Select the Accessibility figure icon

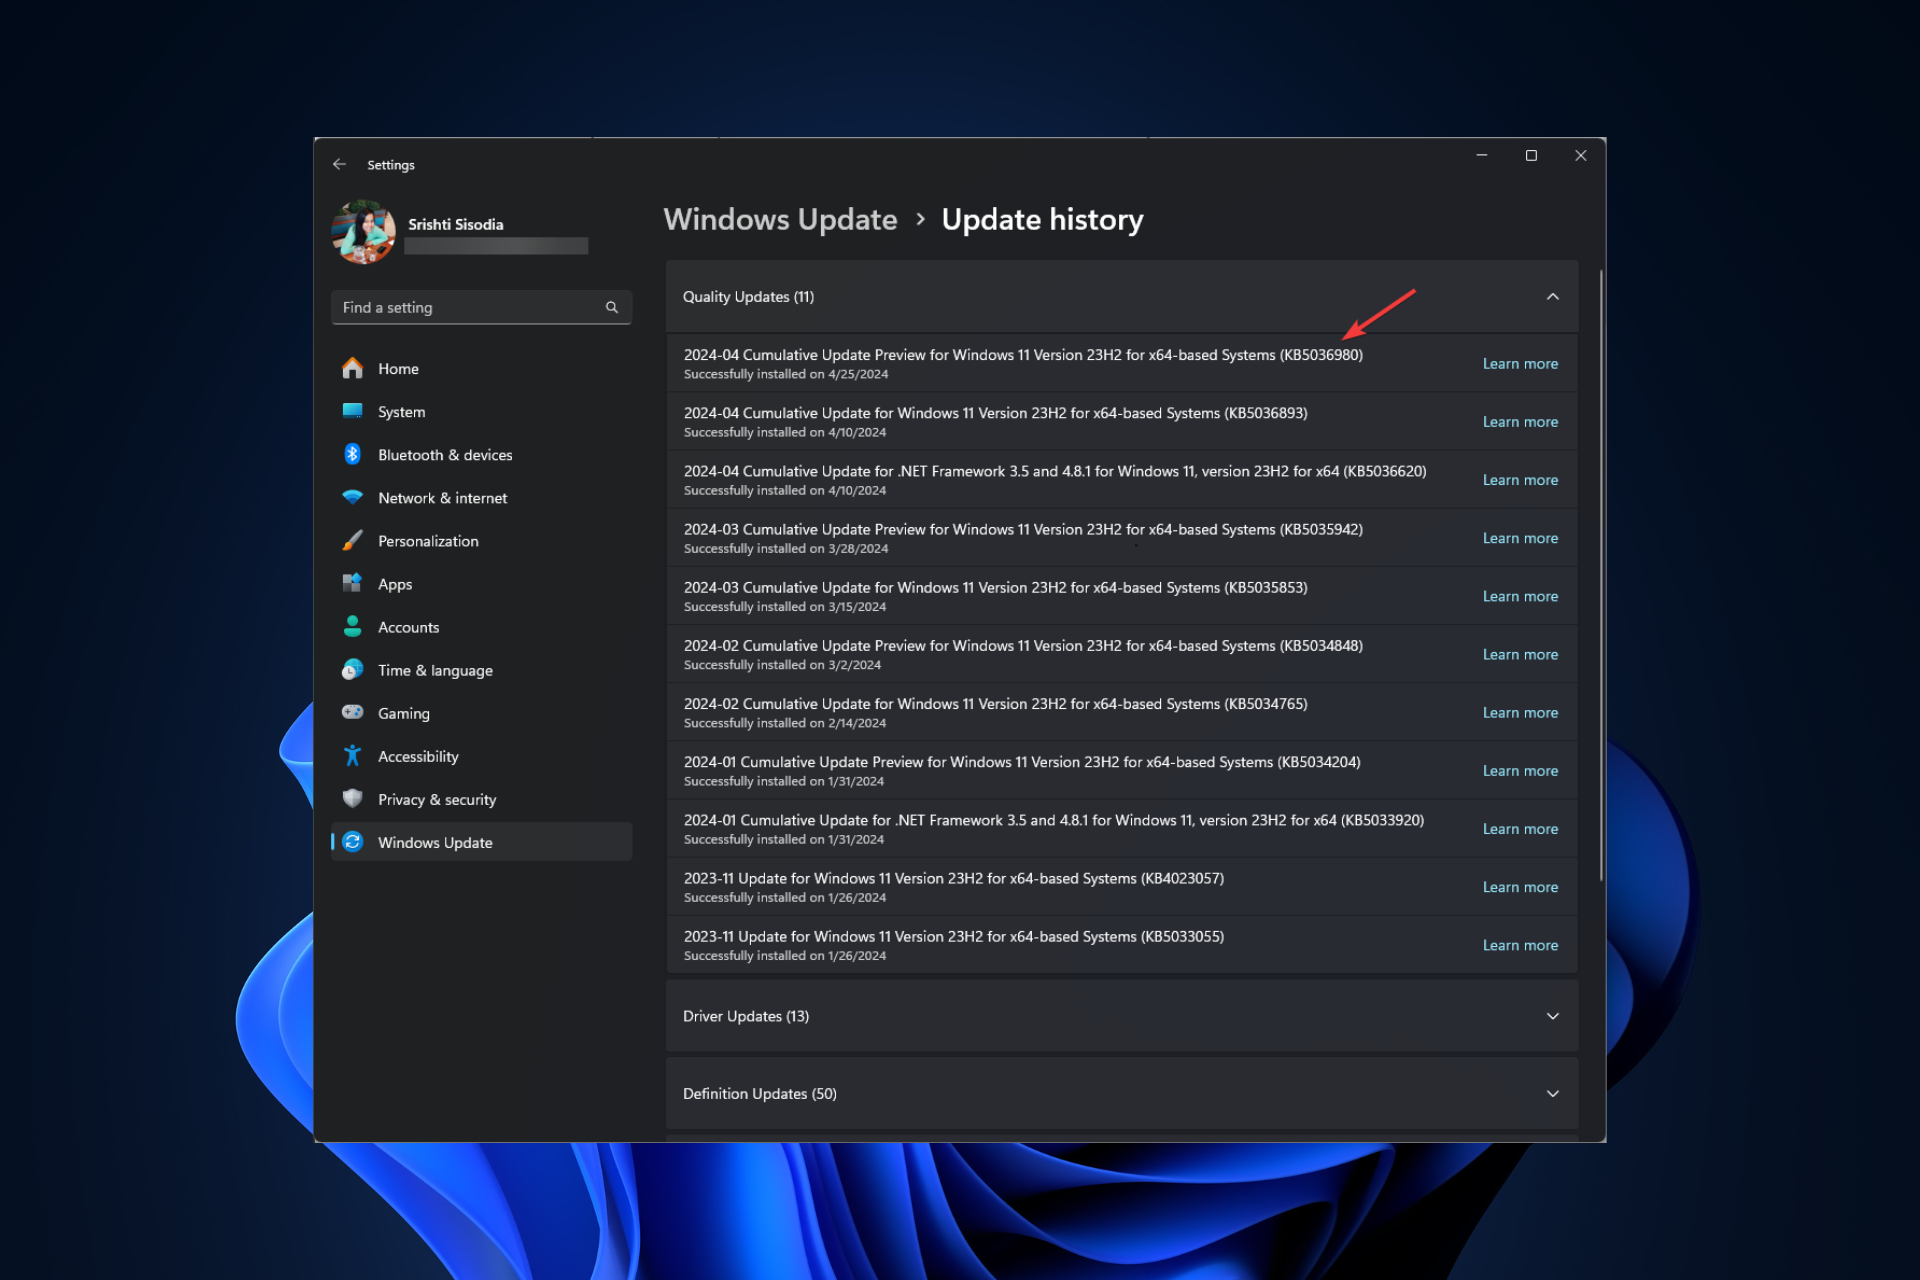tap(352, 755)
